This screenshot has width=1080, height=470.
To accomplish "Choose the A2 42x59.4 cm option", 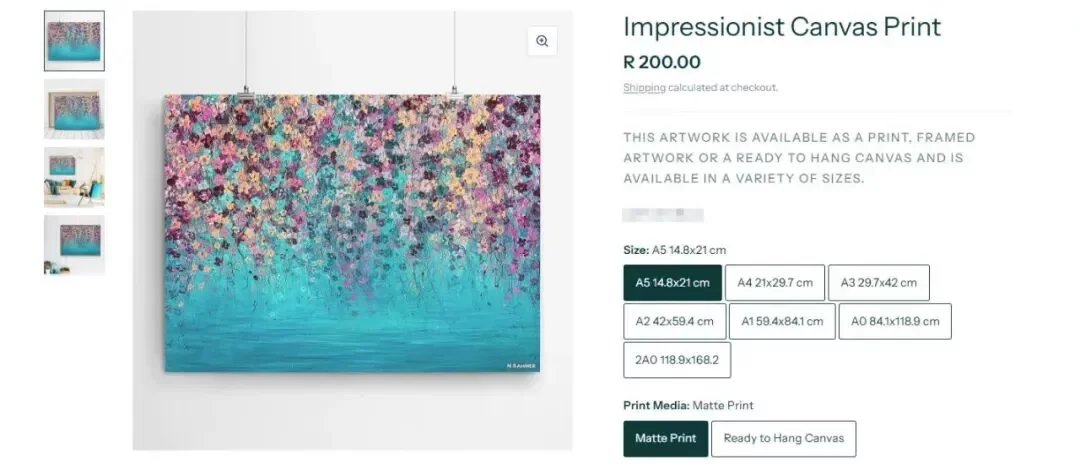I will coord(674,321).
